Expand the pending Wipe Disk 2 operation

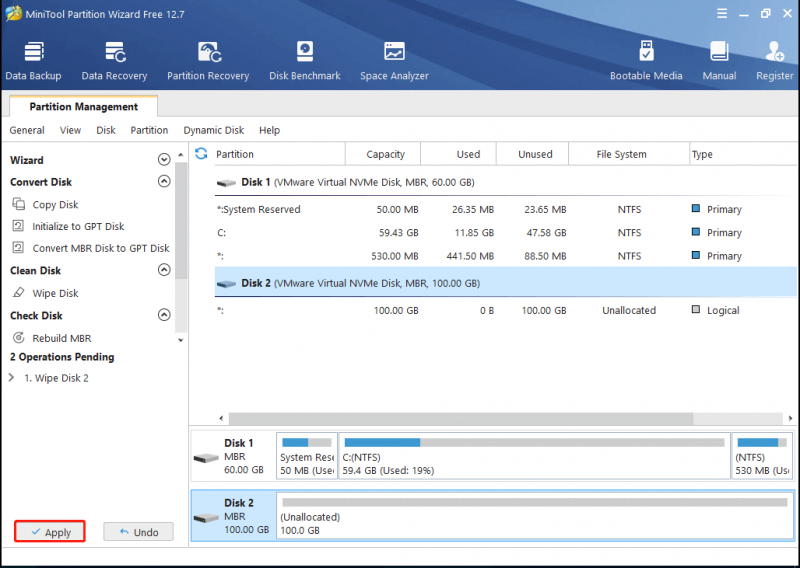[11, 378]
